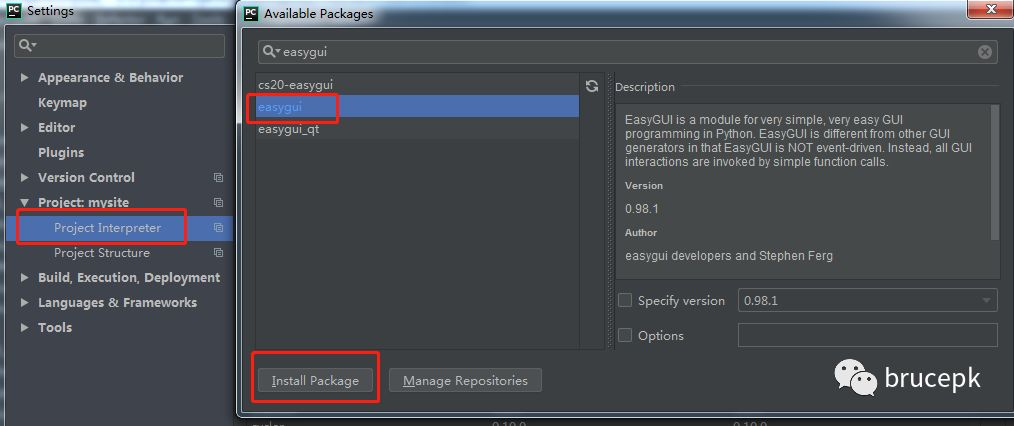The width and height of the screenshot is (1014, 426).
Task: Click the copy icon beside Project Structure
Action: (218, 253)
